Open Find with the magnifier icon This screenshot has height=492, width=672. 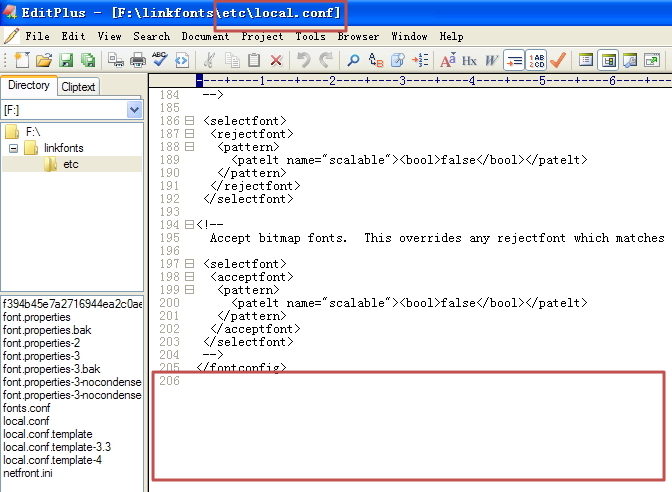click(354, 60)
